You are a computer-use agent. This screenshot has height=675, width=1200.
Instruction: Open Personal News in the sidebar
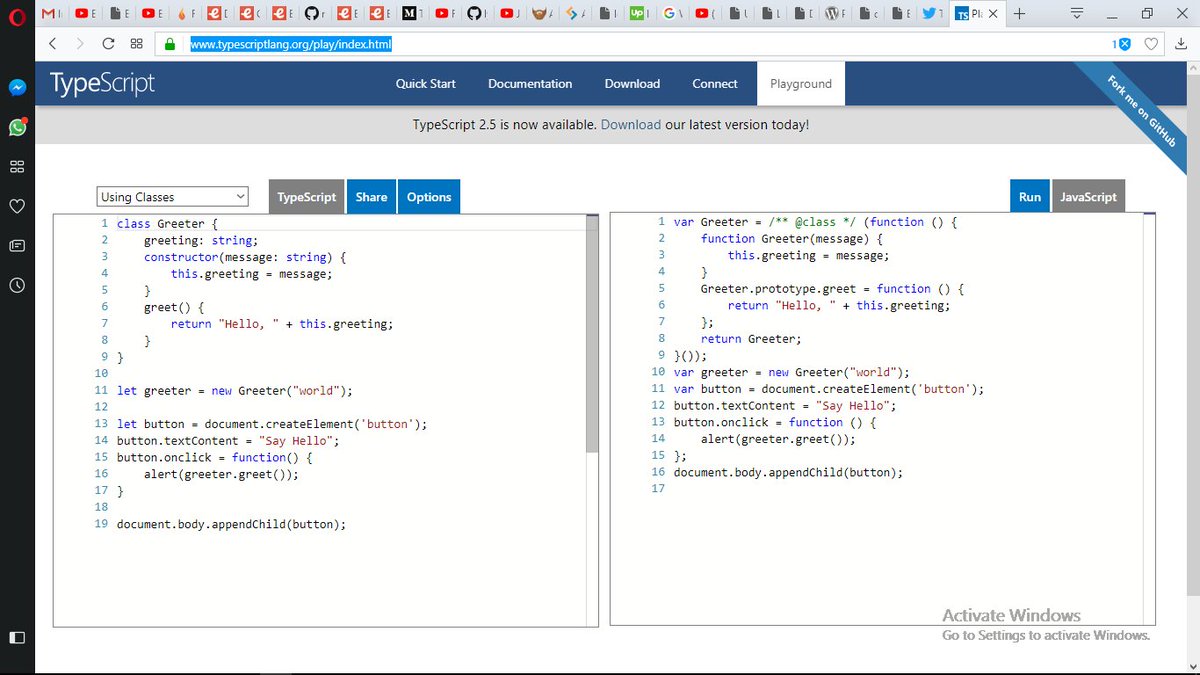17,245
